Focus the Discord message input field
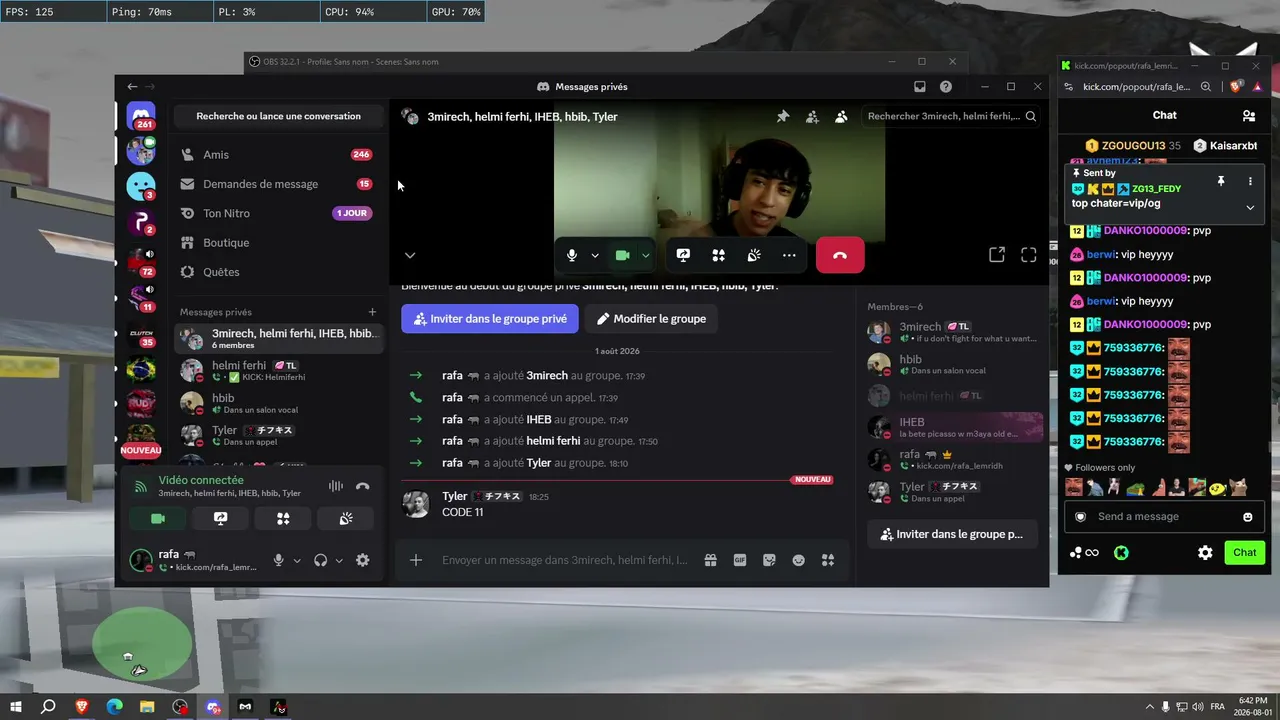Image resolution: width=1280 pixels, height=720 pixels. [x=565, y=560]
